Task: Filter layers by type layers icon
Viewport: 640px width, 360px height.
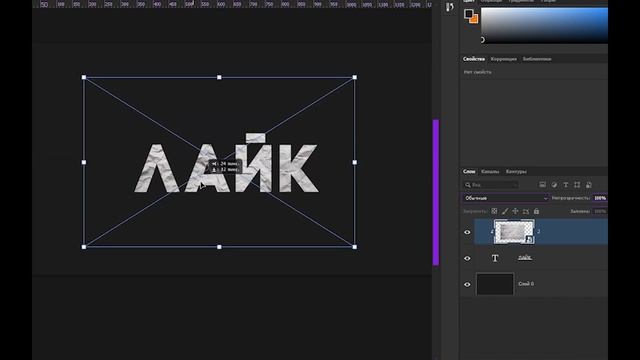Action: coord(566,185)
